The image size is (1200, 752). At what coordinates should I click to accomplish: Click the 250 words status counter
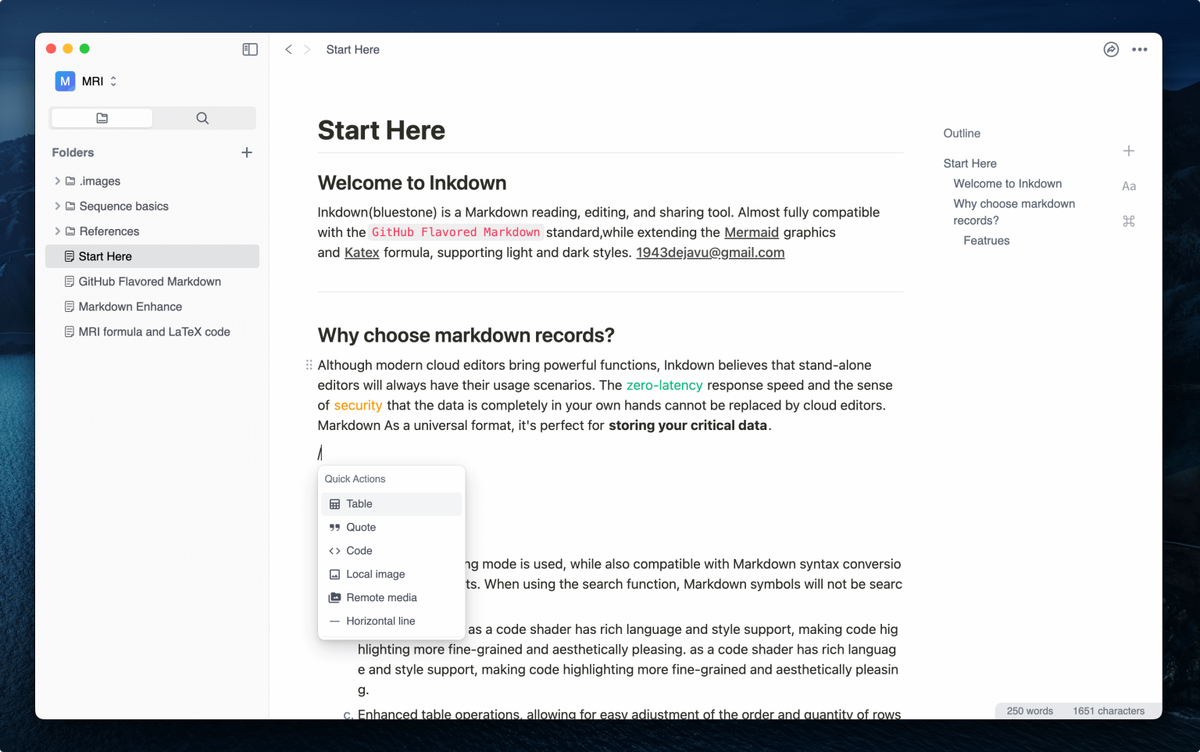pyautogui.click(x=1029, y=711)
